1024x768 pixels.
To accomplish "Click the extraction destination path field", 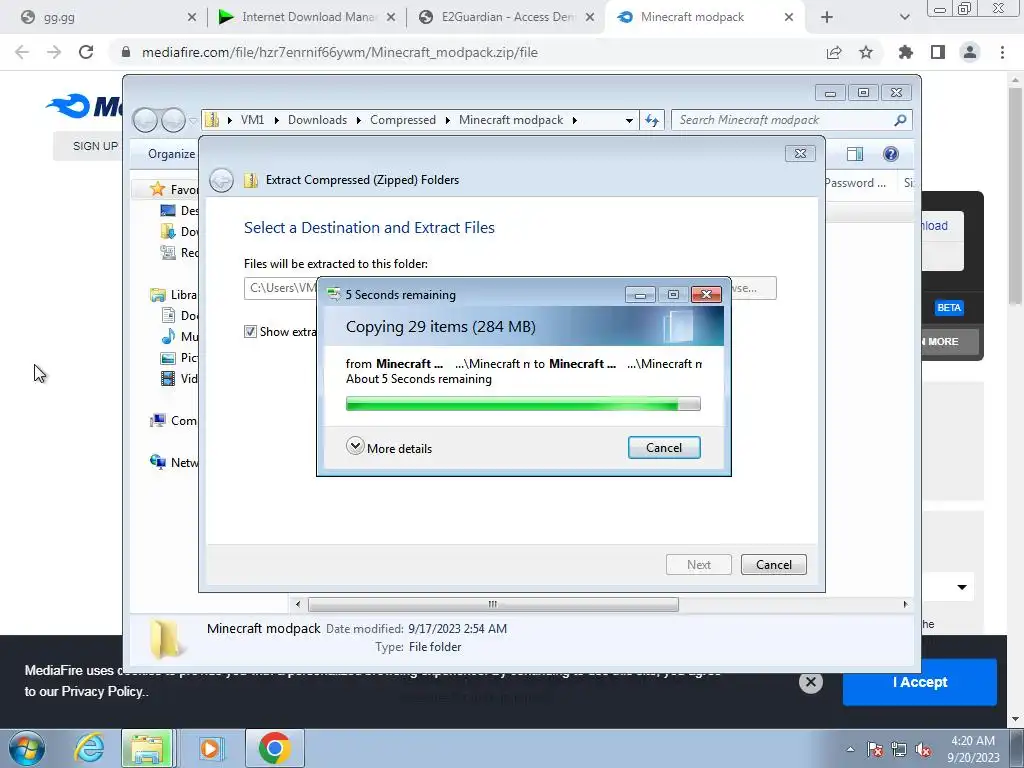I will (x=281, y=288).
